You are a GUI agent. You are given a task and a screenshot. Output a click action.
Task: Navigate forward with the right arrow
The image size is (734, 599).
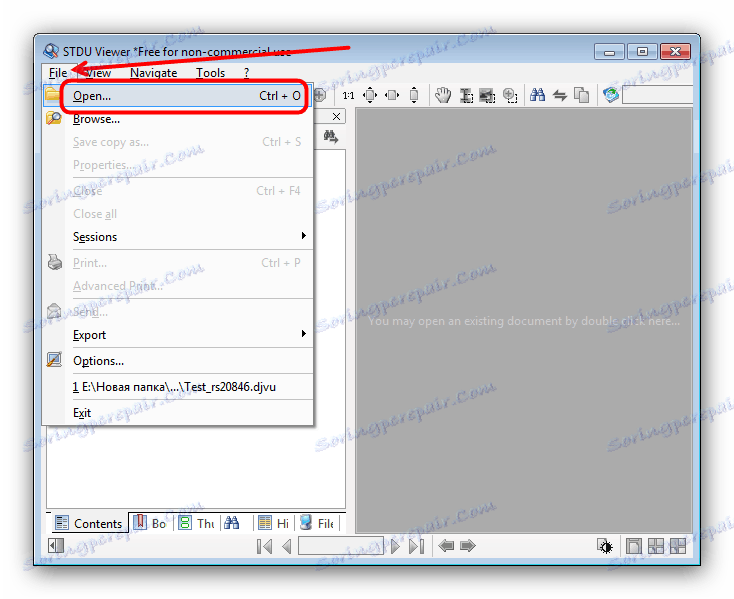coord(468,545)
